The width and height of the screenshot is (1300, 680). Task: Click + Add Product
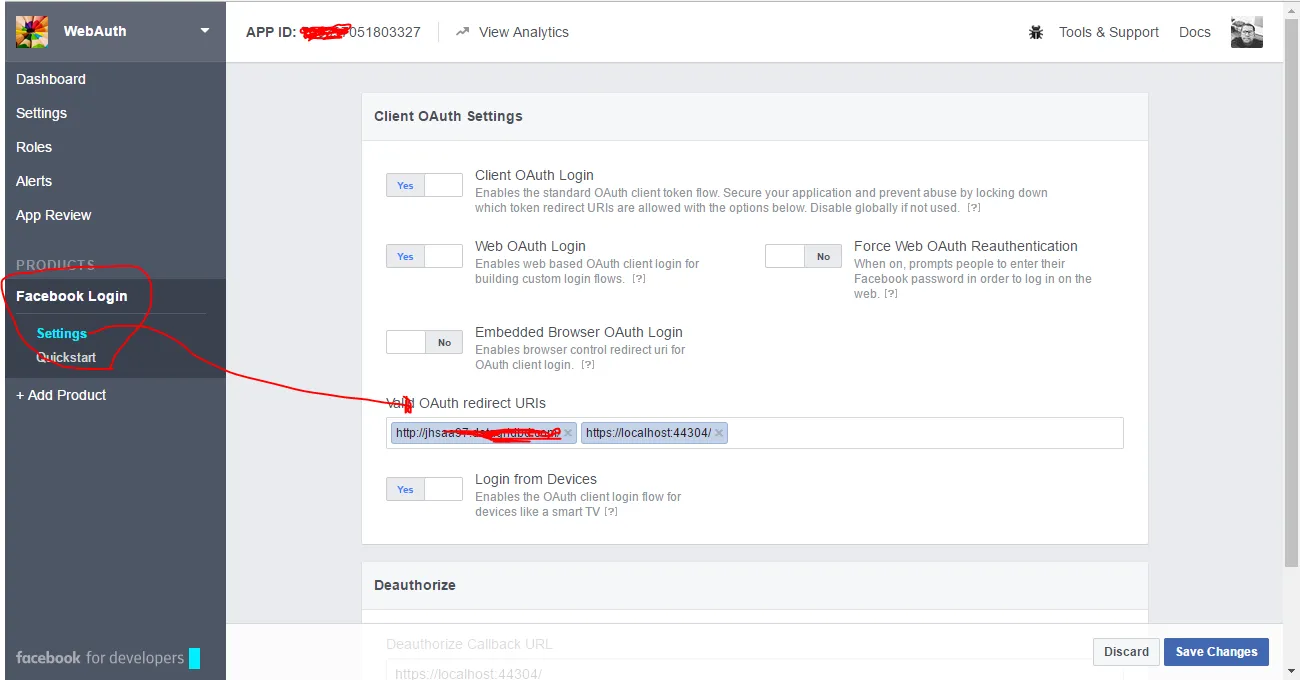(x=61, y=395)
